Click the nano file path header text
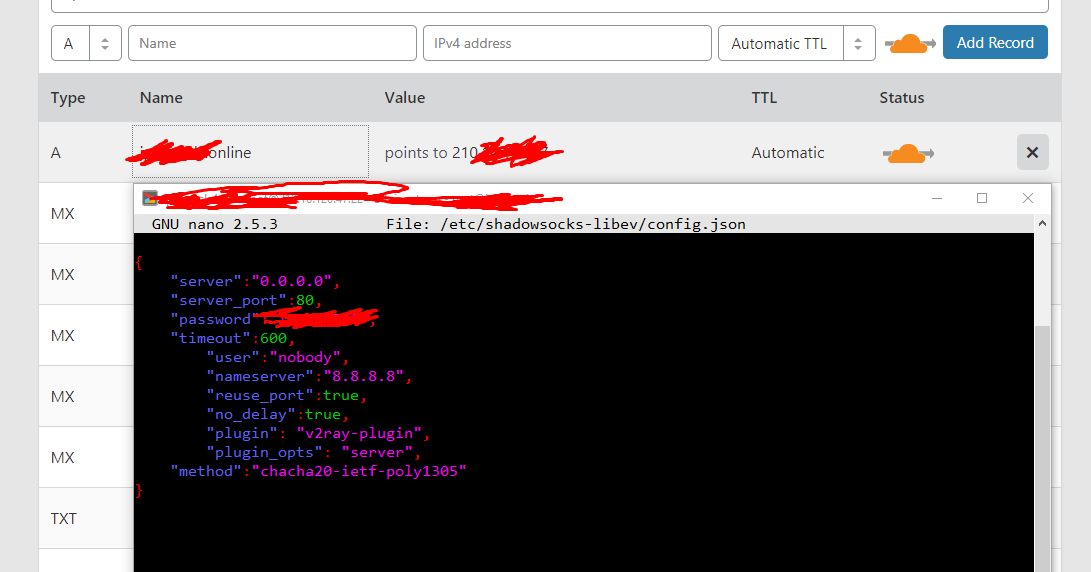The width and height of the screenshot is (1091, 572). [x=566, y=224]
